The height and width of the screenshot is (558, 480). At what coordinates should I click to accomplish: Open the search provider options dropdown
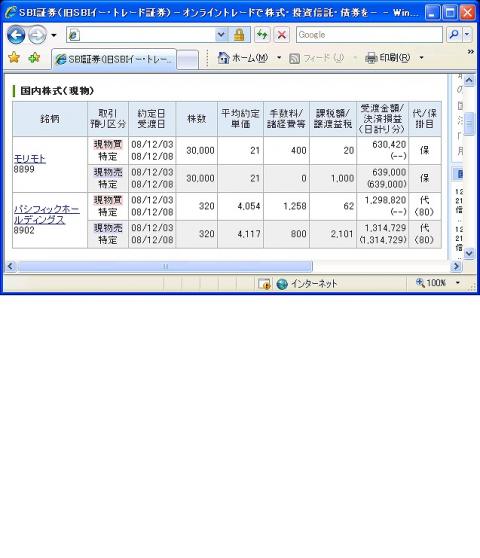coord(467,35)
